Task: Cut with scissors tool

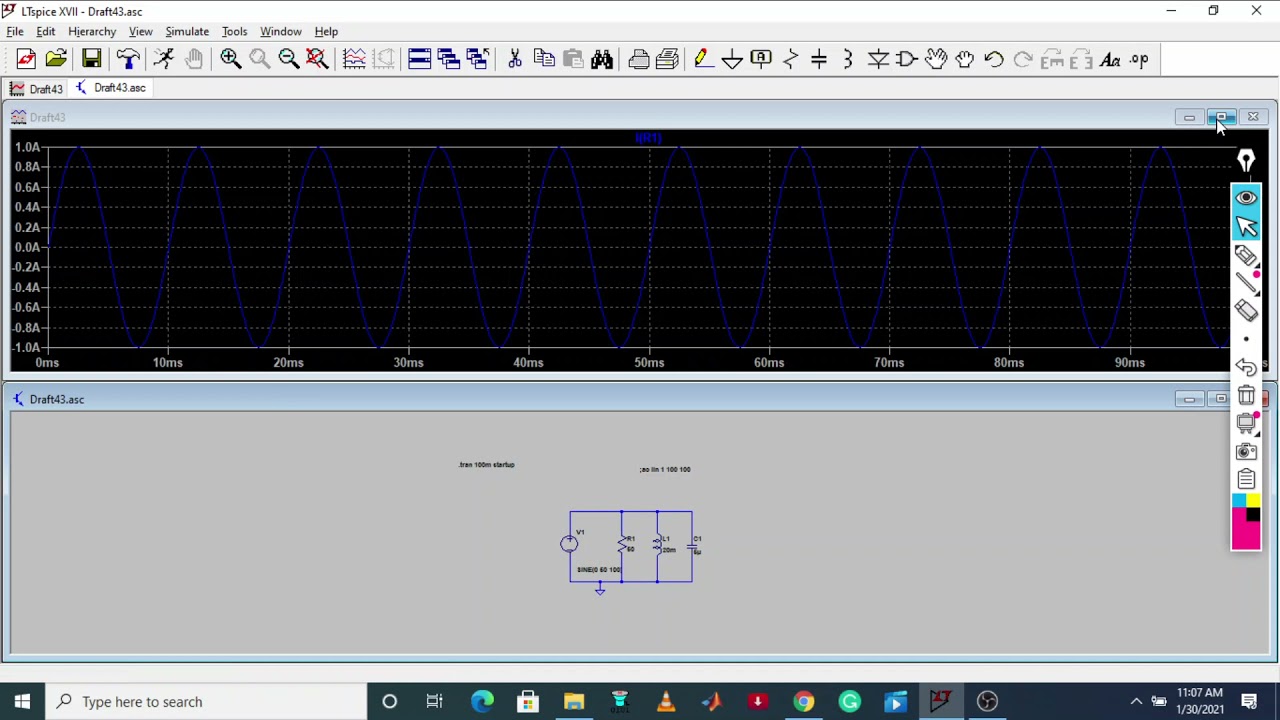Action: tap(514, 60)
